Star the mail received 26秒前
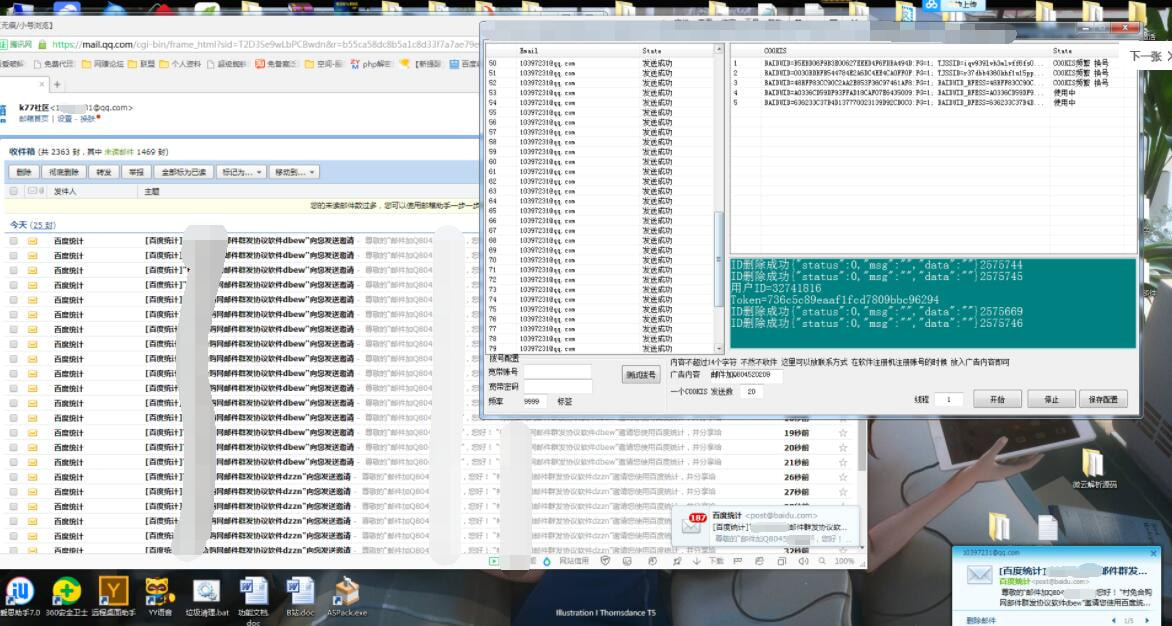The height and width of the screenshot is (626, 1172). point(843,477)
